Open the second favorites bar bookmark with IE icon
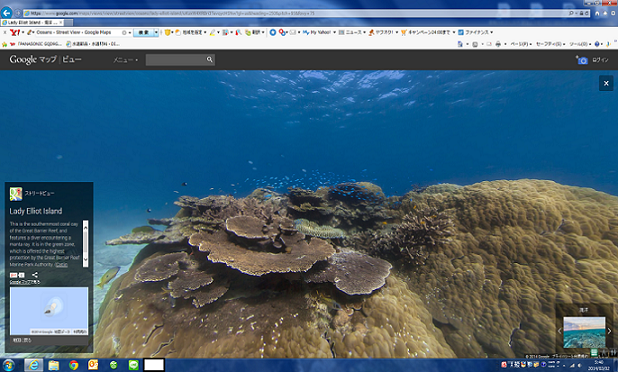Viewport: 618px width, 372px height. (93, 44)
